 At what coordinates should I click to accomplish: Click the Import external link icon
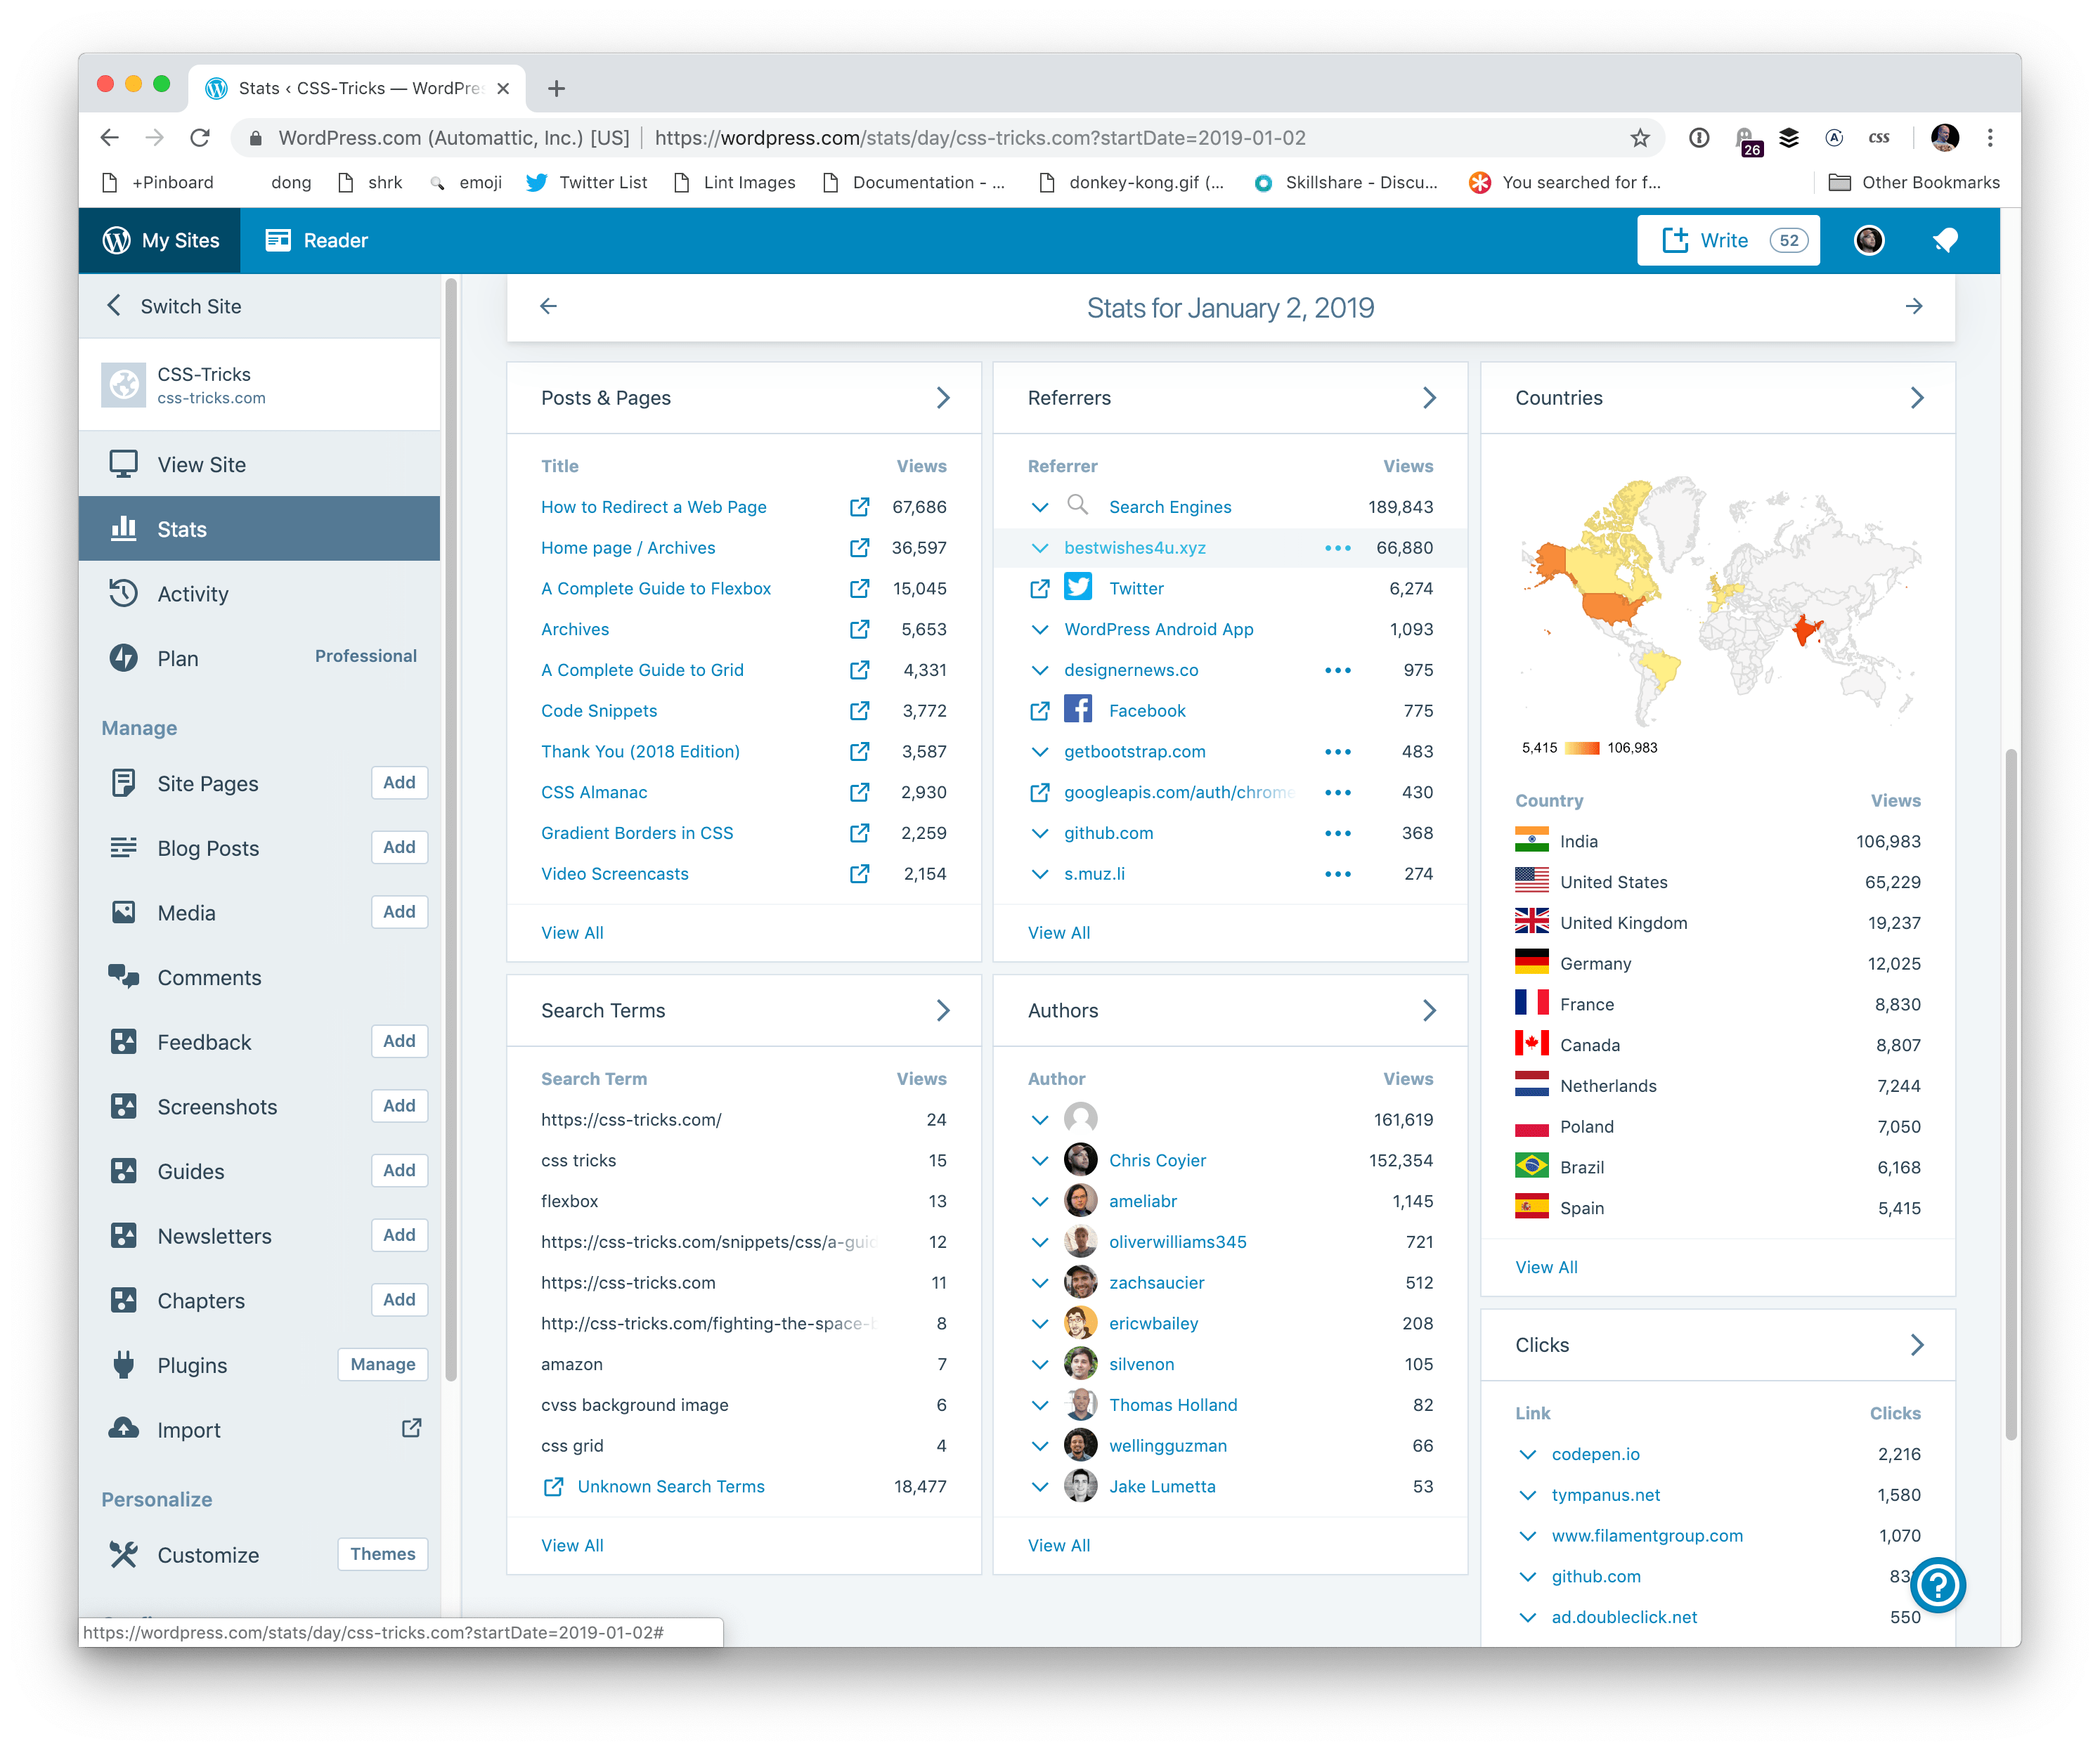(x=411, y=1428)
